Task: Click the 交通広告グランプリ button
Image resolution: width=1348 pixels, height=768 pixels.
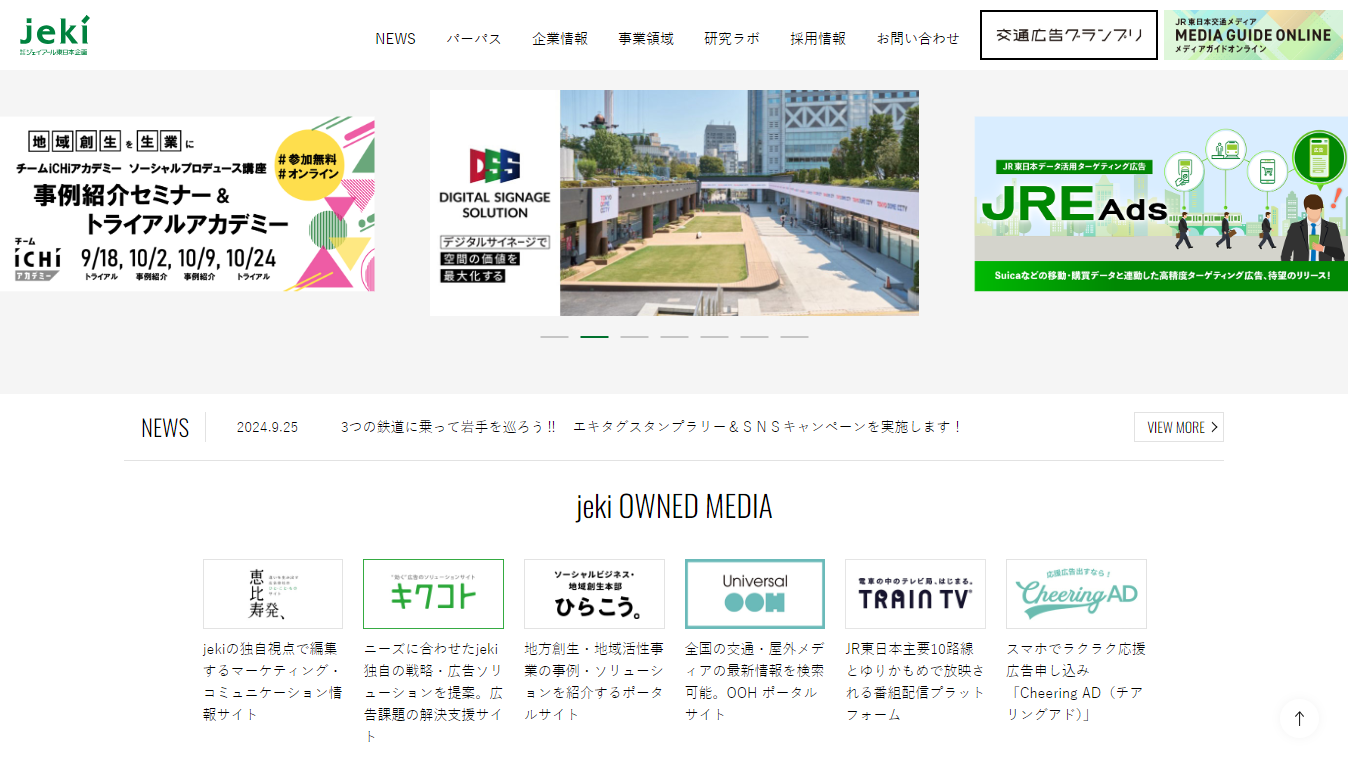Action: 1069,35
